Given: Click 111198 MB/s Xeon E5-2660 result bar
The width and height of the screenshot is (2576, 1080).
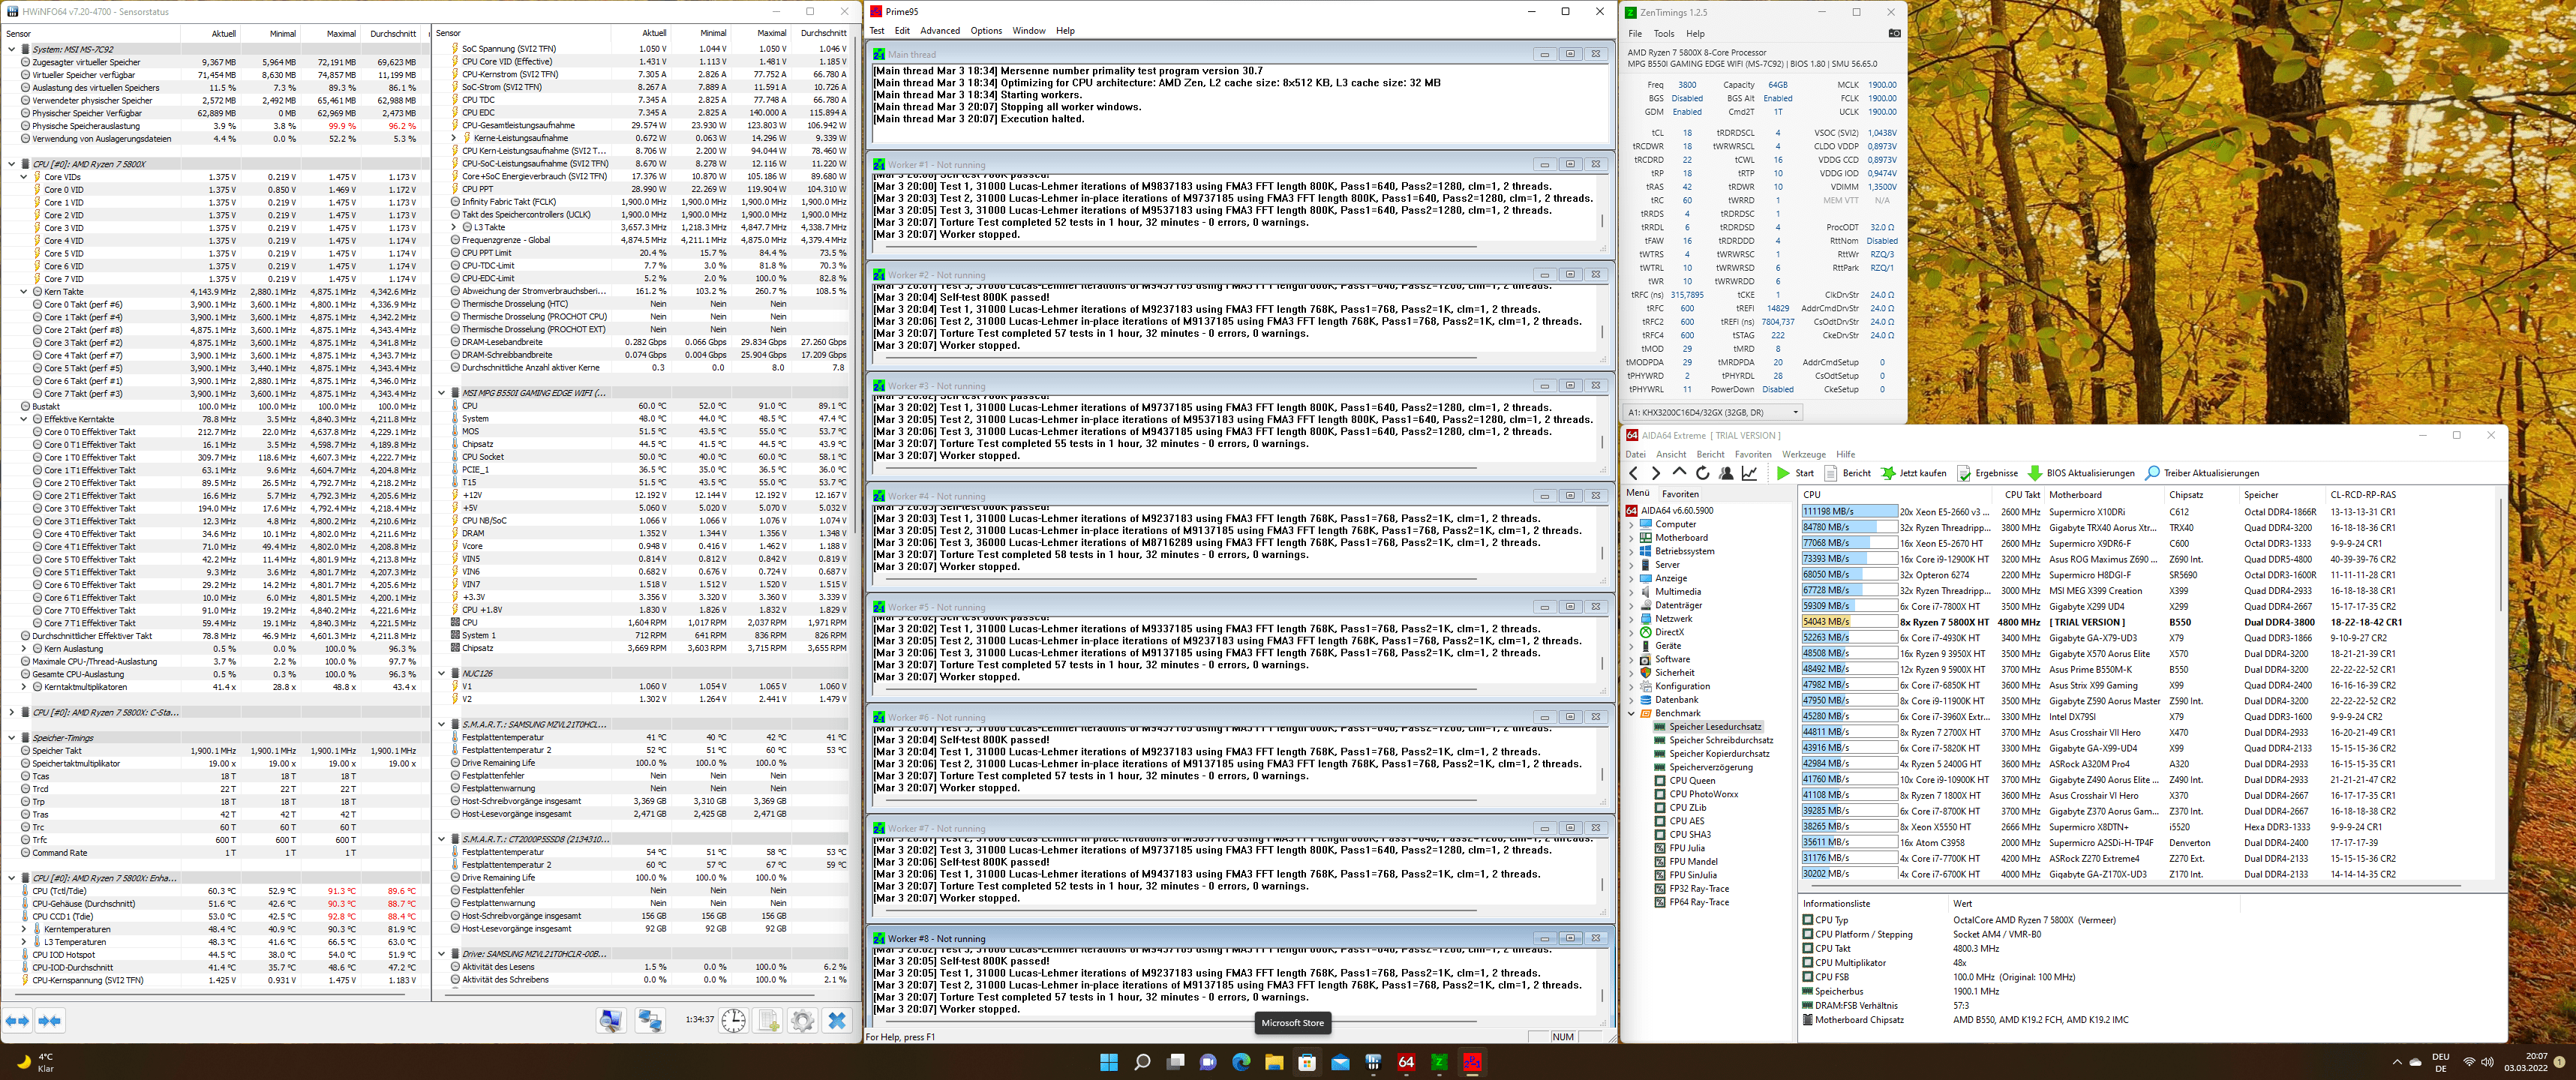Looking at the screenshot, I should pos(1849,512).
